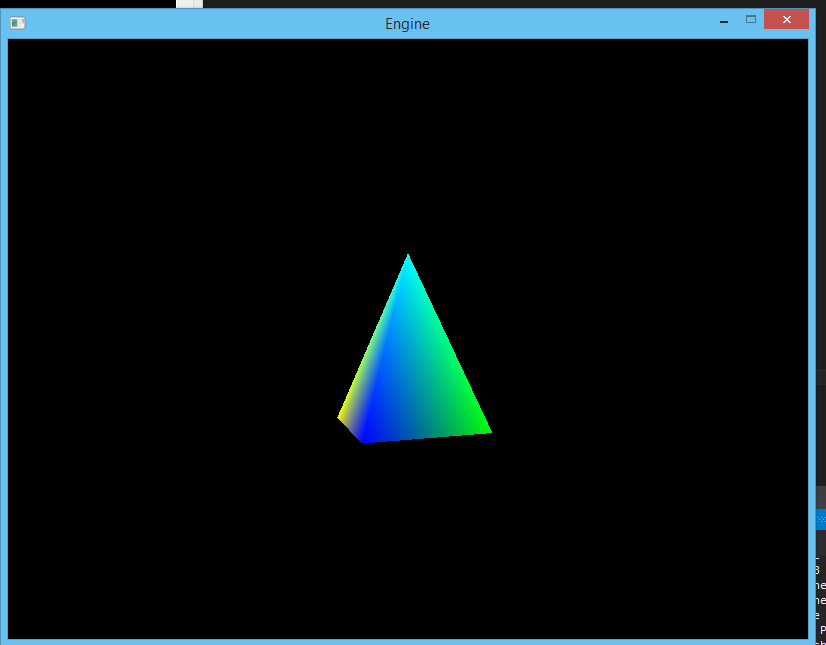Image resolution: width=826 pixels, height=645 pixels.
Task: Close the Engine window
Action: 786,19
